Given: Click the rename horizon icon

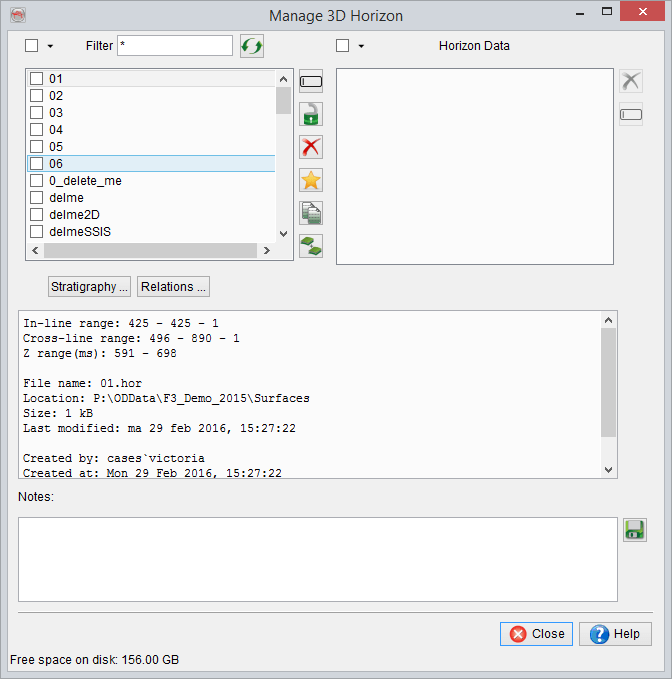Looking at the screenshot, I should (311, 82).
